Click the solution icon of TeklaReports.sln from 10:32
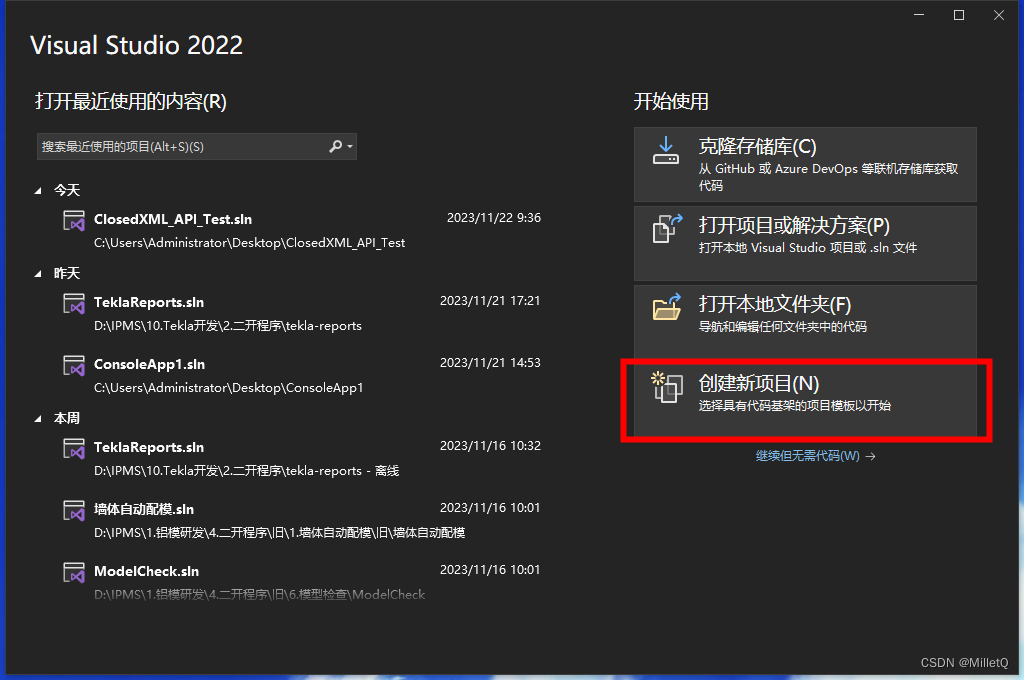 pos(74,449)
